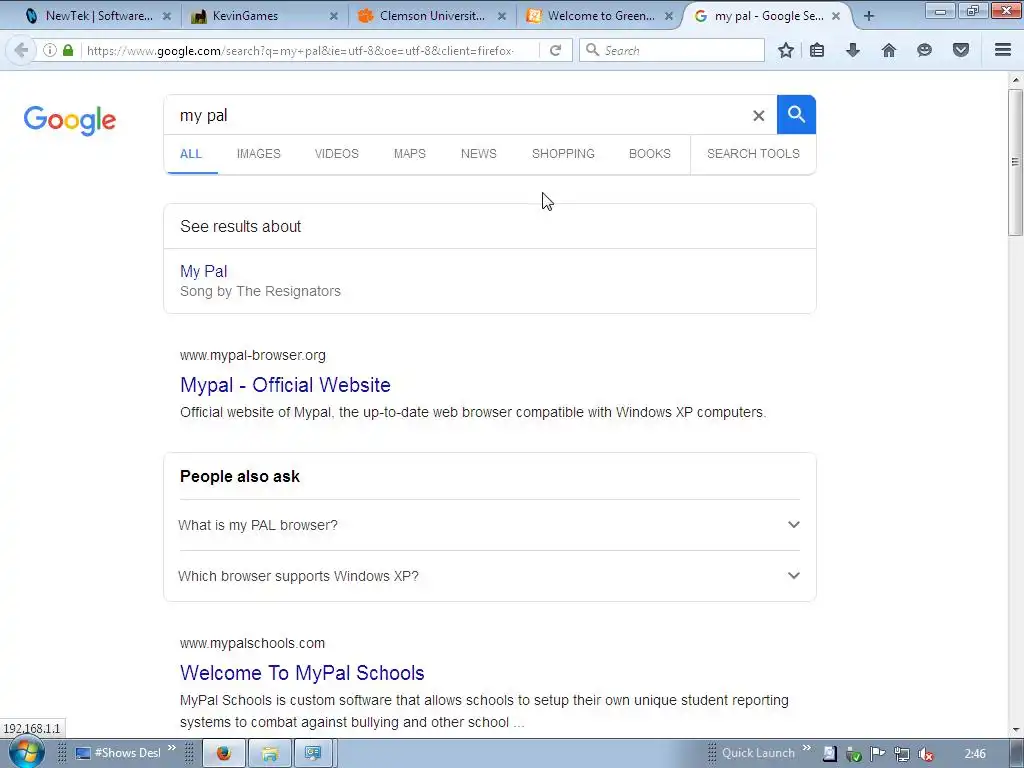Open Search Tools options

(x=753, y=153)
